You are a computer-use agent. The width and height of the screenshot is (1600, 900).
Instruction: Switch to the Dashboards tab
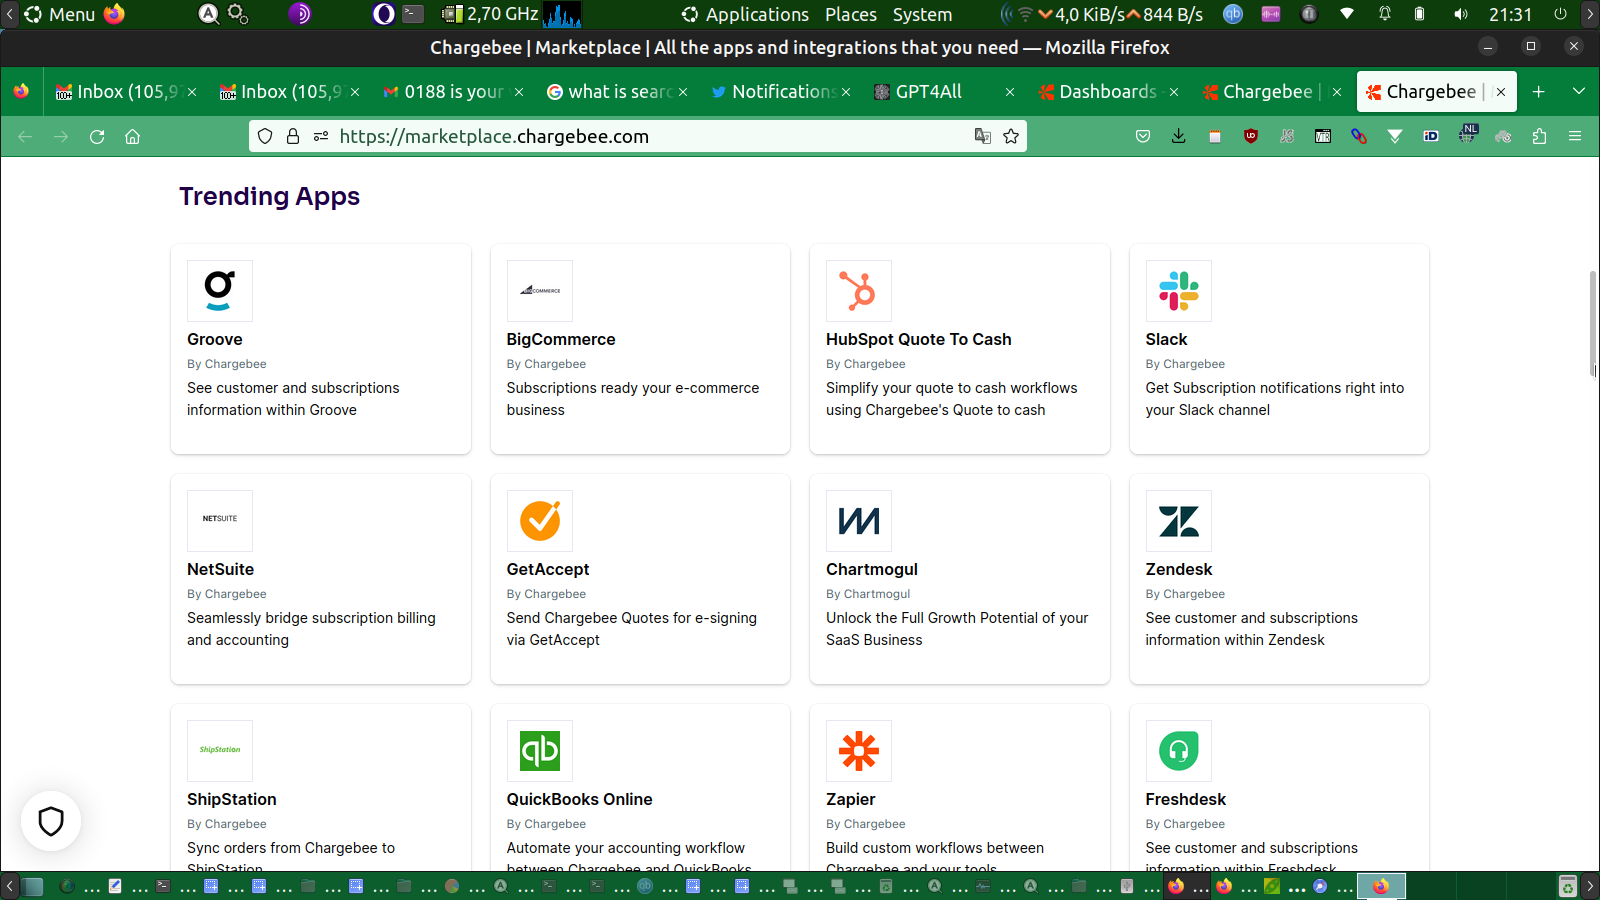point(1108,92)
